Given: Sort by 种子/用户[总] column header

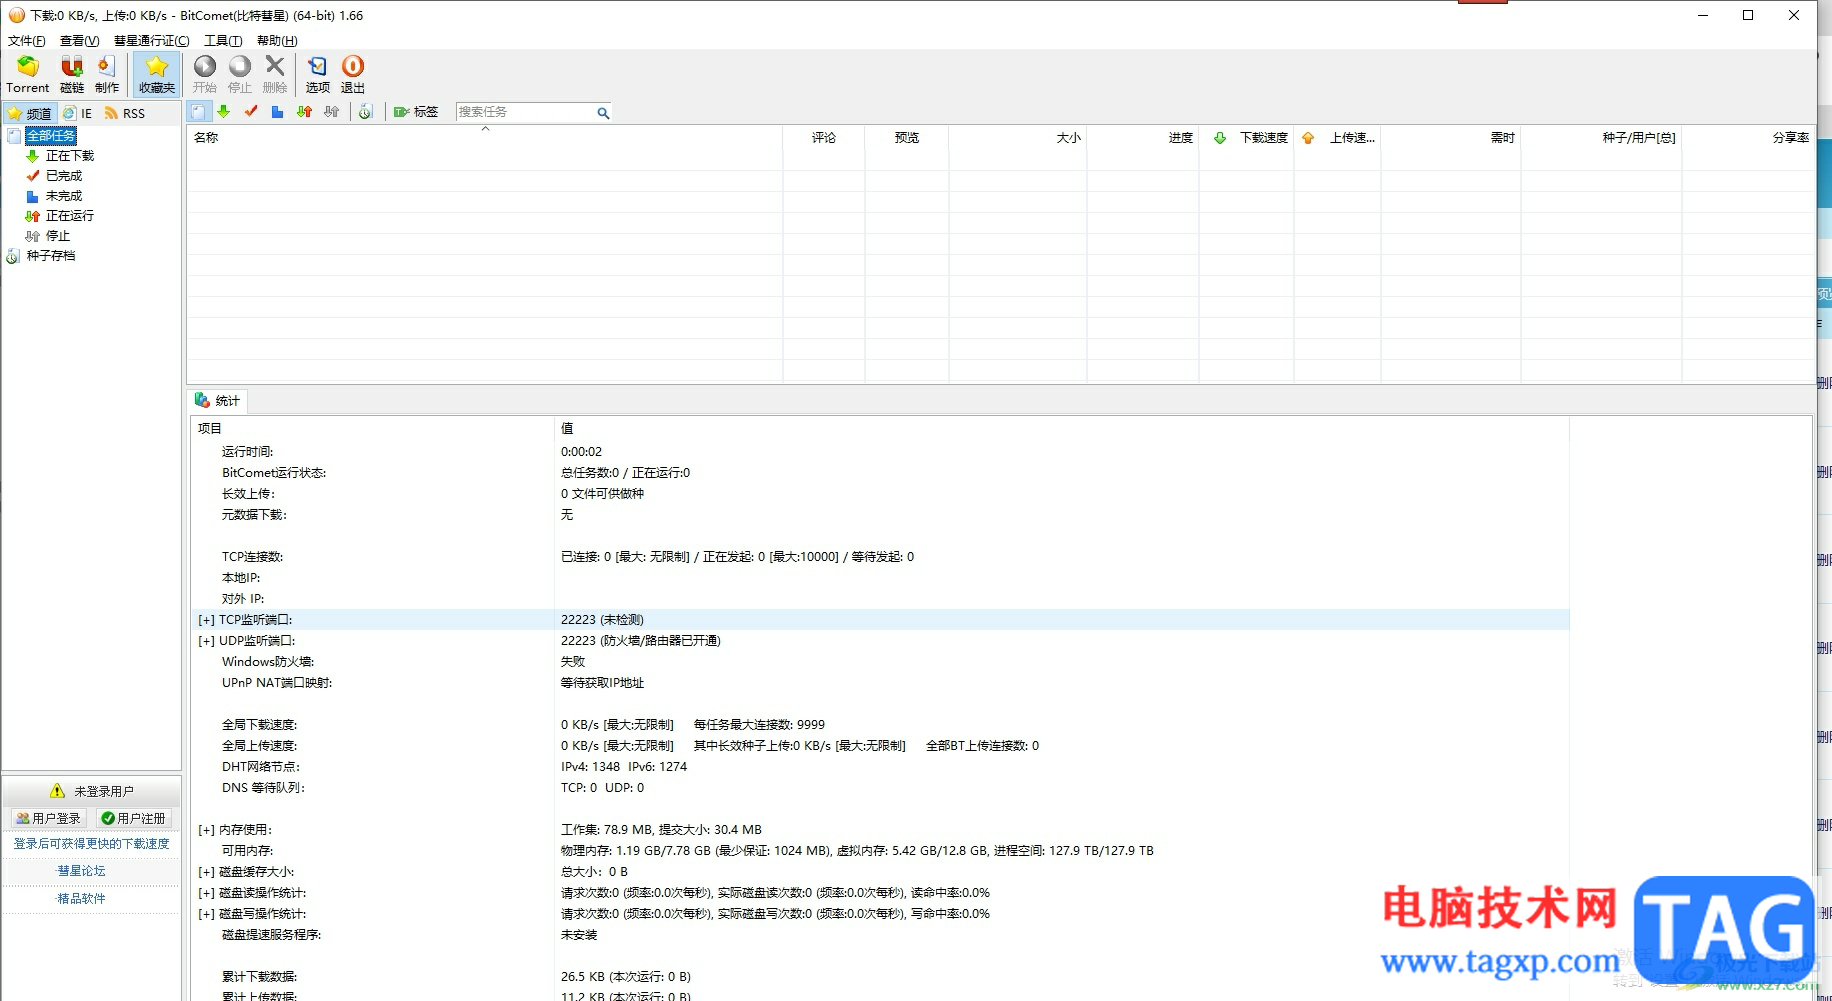Looking at the screenshot, I should pyautogui.click(x=1602, y=138).
